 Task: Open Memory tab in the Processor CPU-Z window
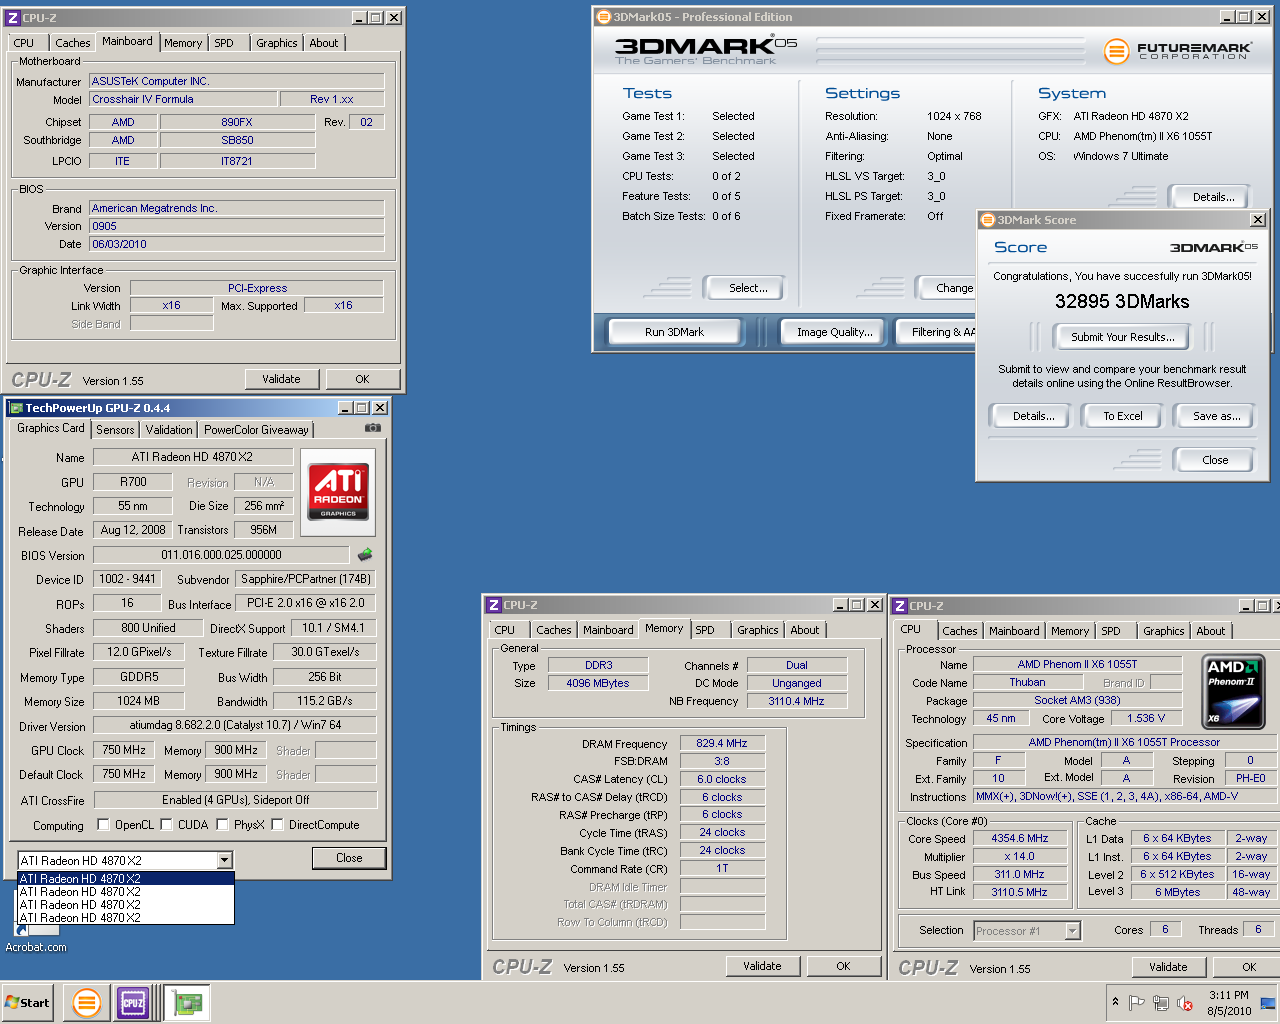point(1069,631)
